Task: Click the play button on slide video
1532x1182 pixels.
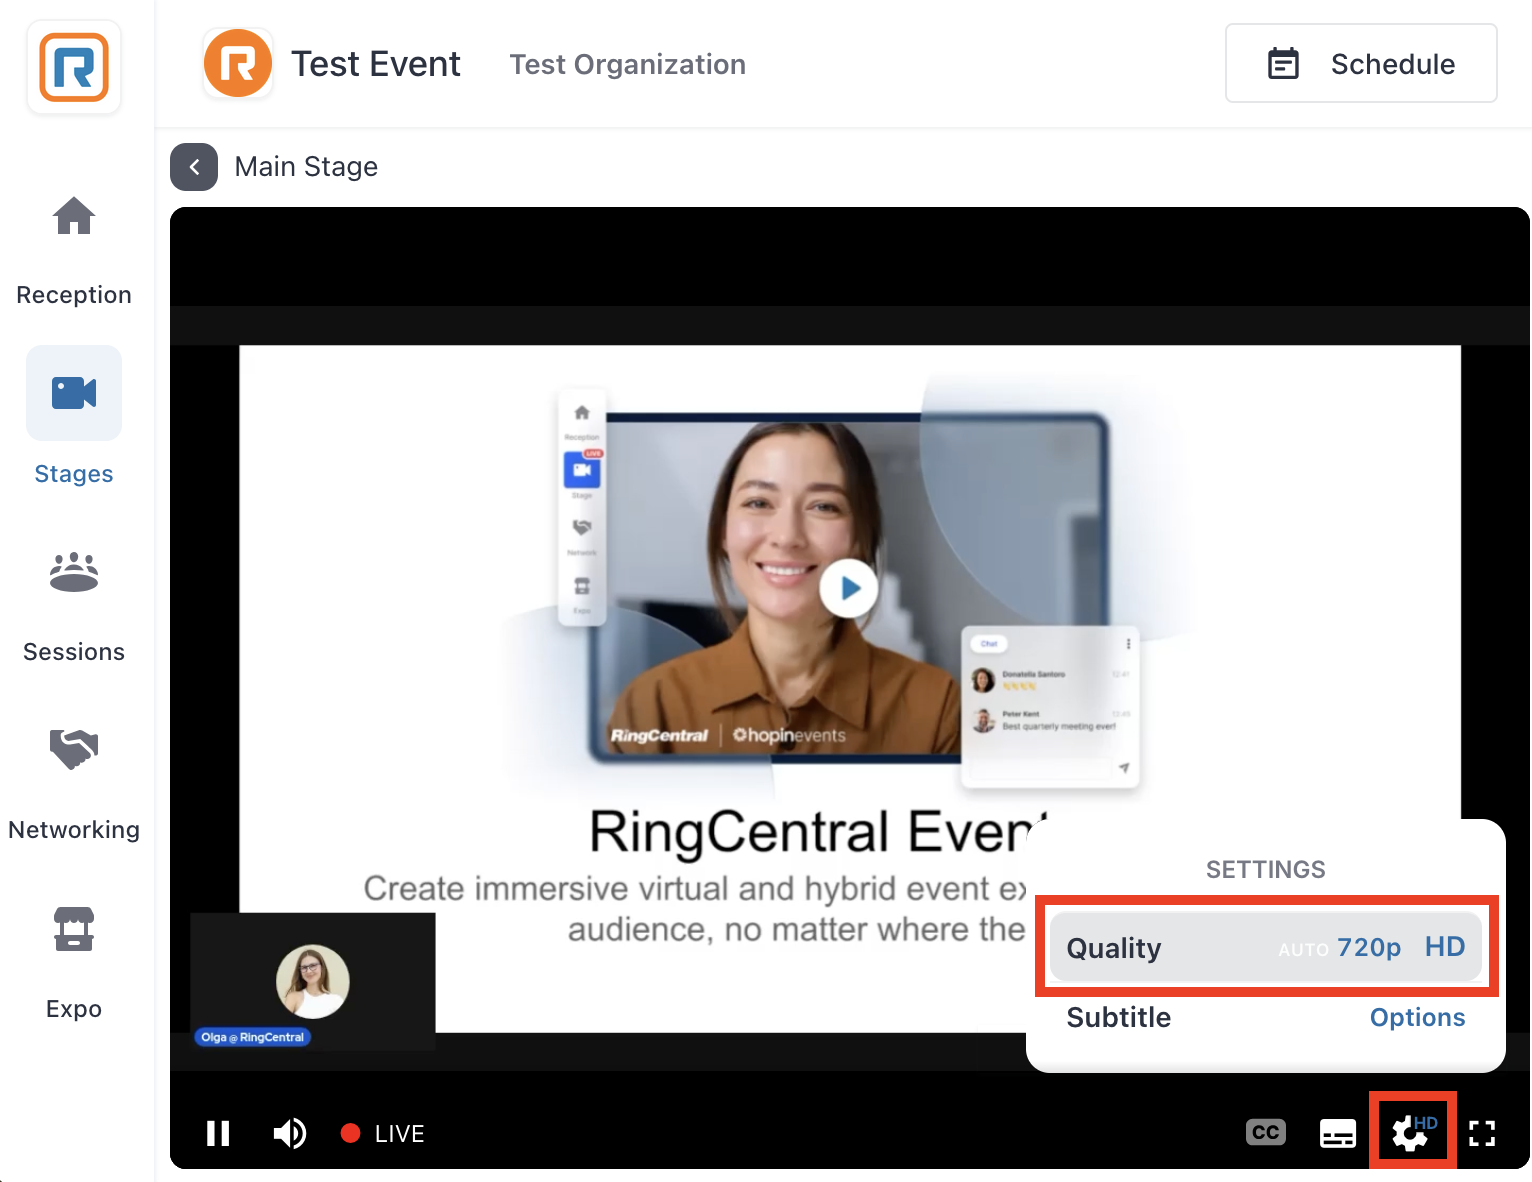Action: (849, 588)
